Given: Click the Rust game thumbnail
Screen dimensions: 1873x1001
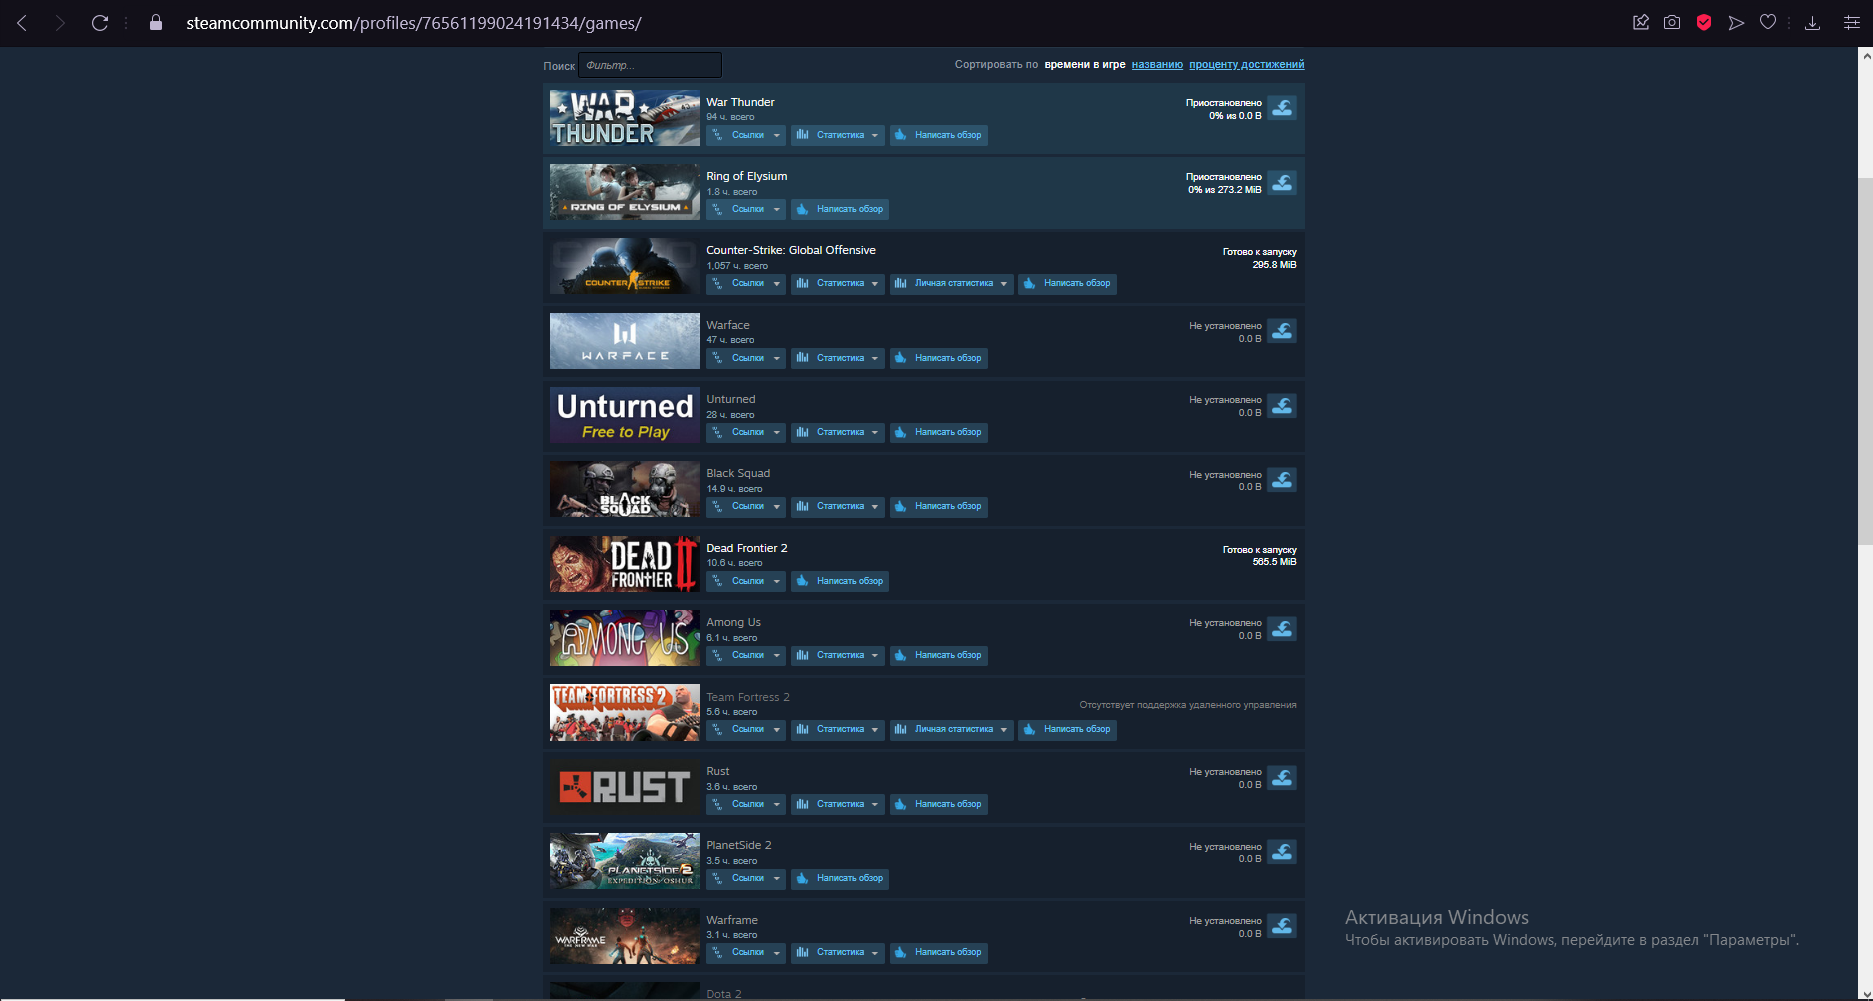Looking at the screenshot, I should pyautogui.click(x=625, y=787).
